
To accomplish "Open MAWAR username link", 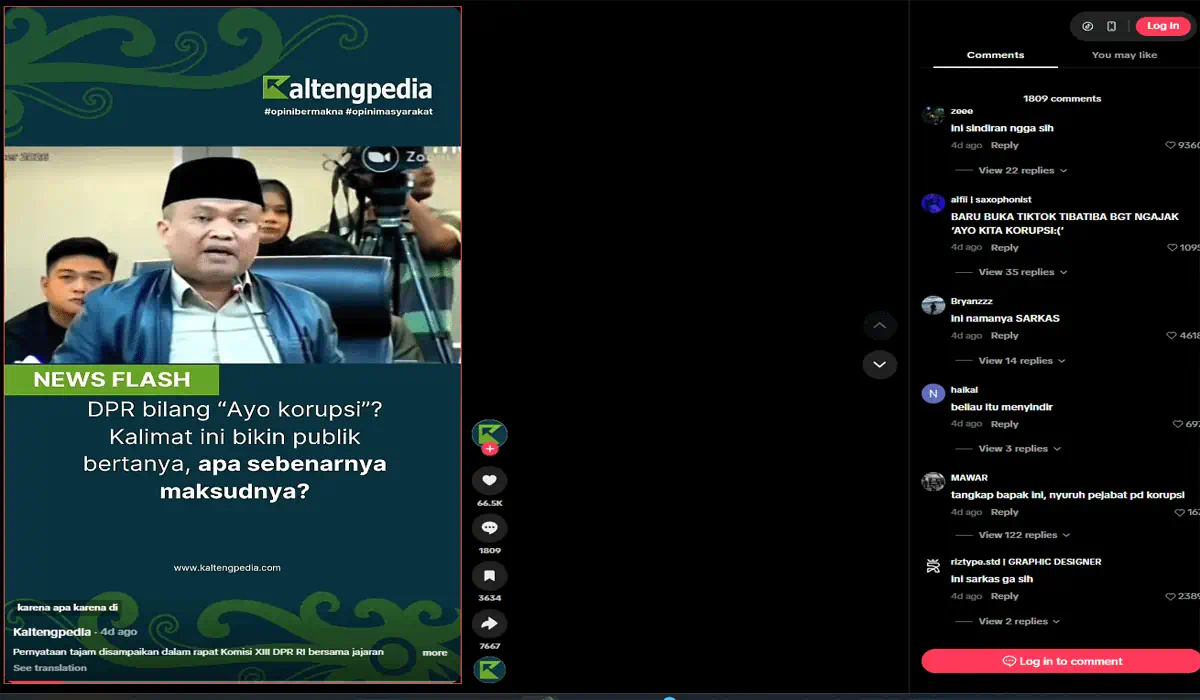I will click(x=969, y=478).
